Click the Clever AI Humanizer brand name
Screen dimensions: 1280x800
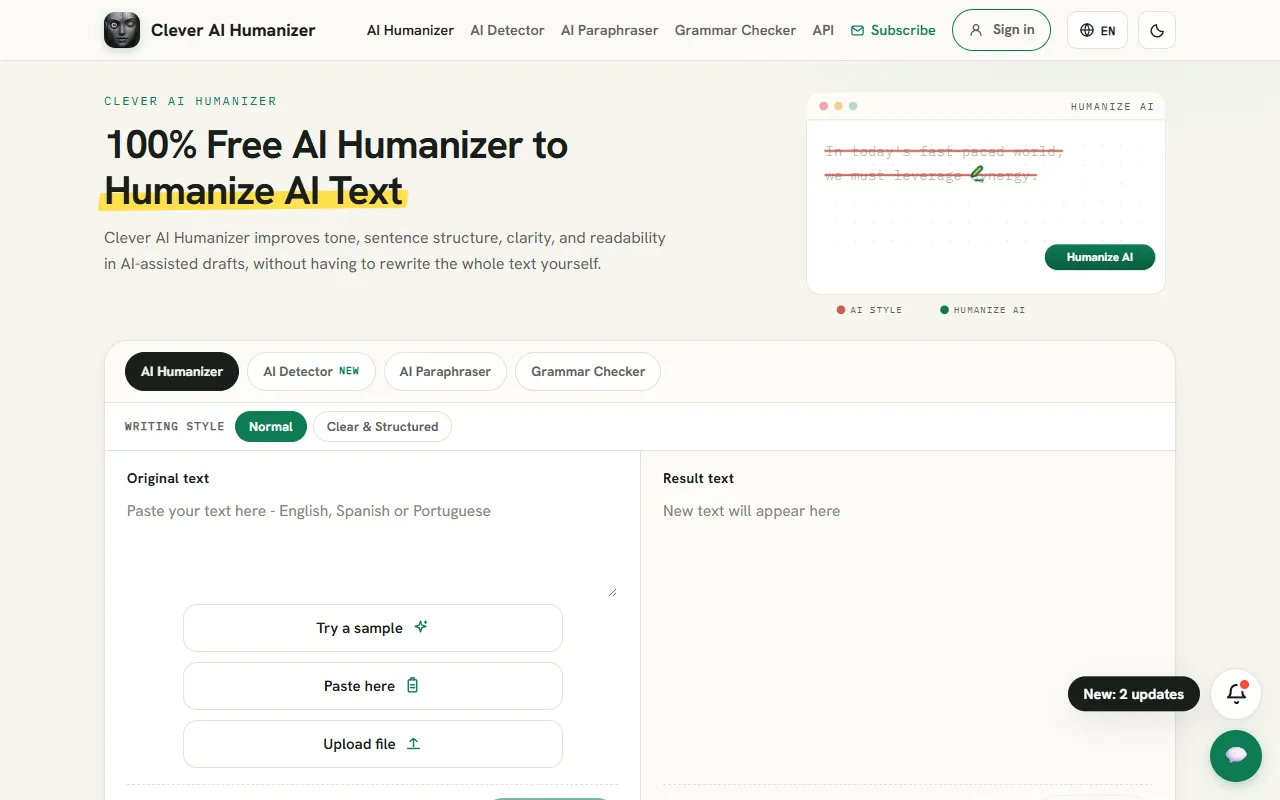(233, 30)
